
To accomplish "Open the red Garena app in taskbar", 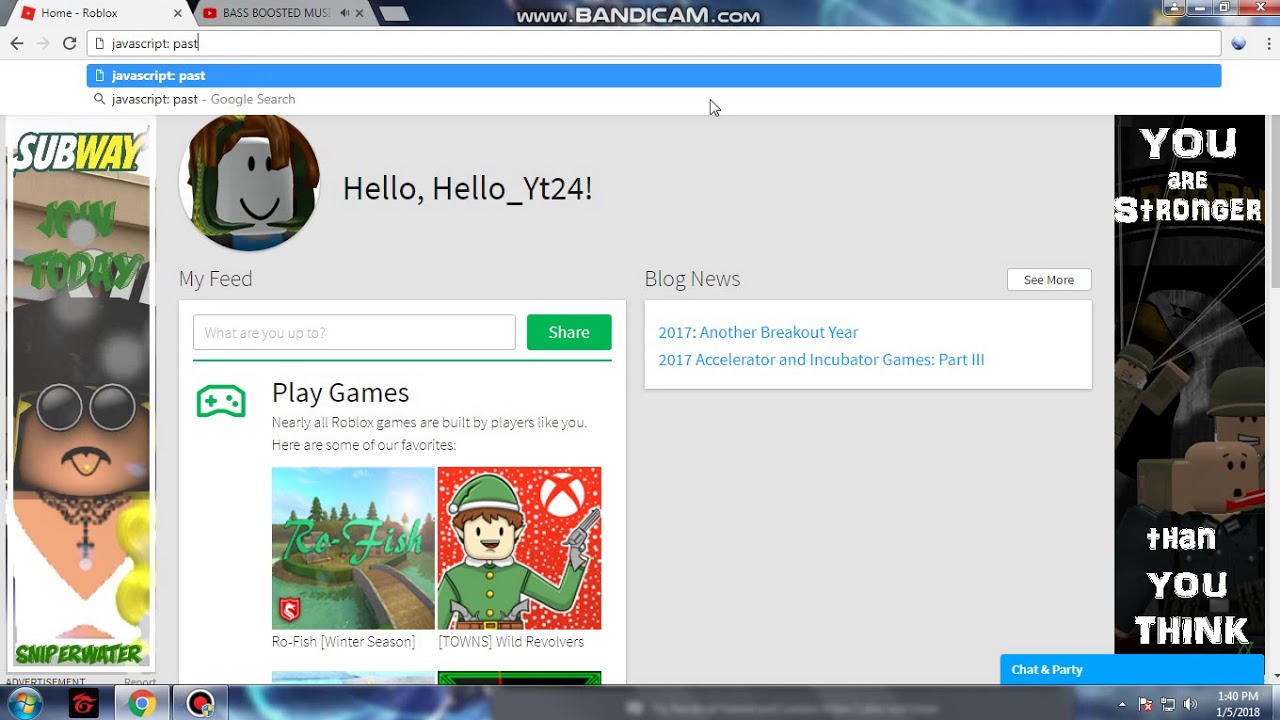I will click(84, 704).
